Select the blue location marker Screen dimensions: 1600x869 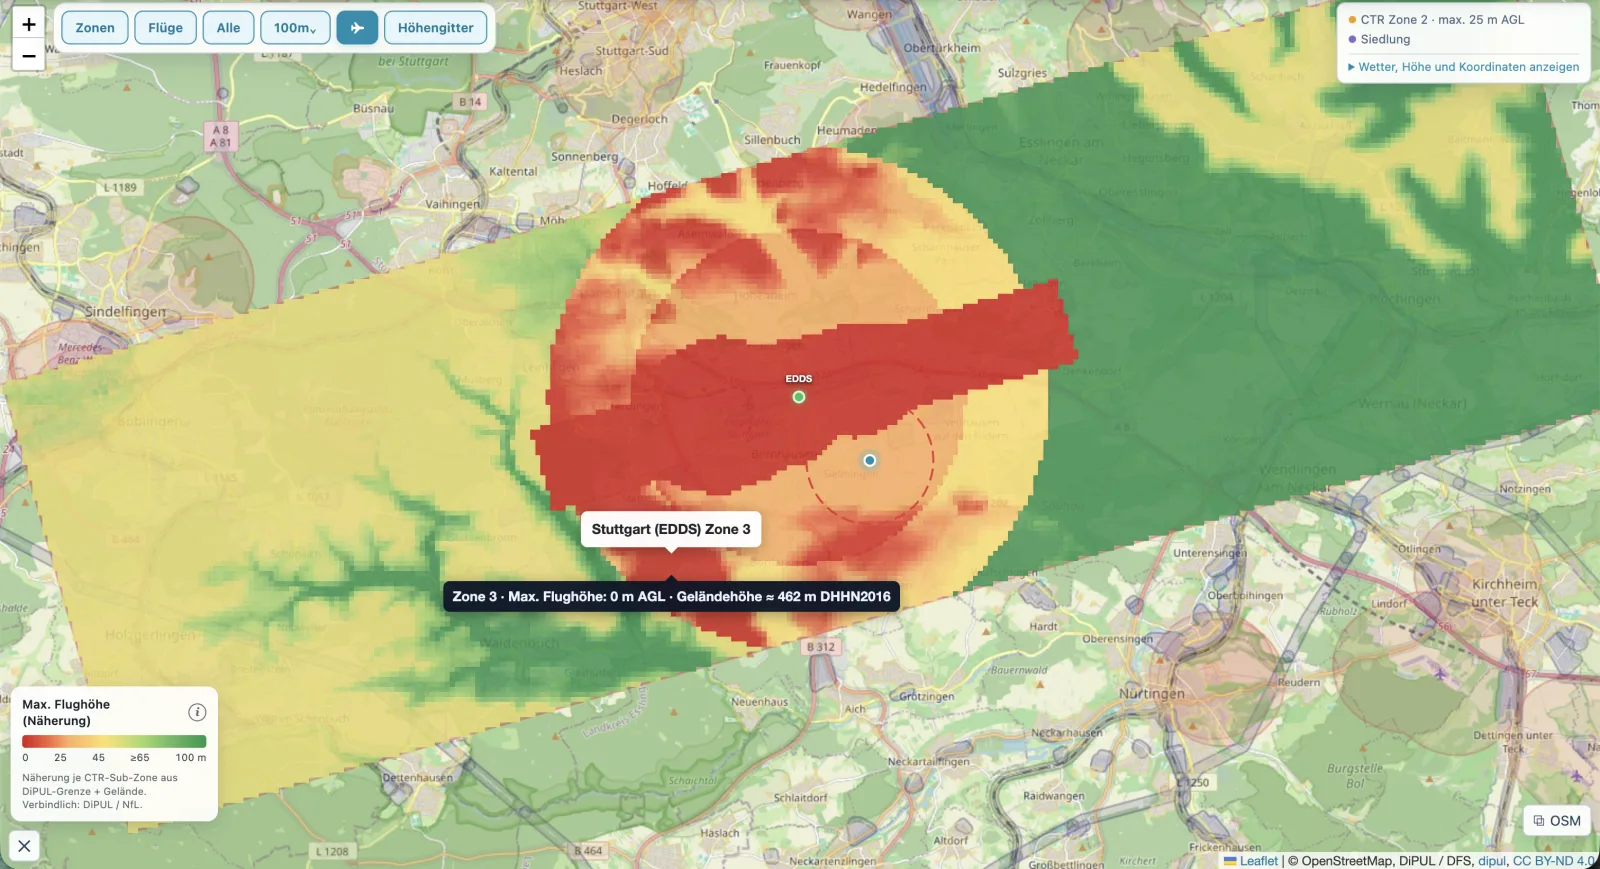point(870,461)
